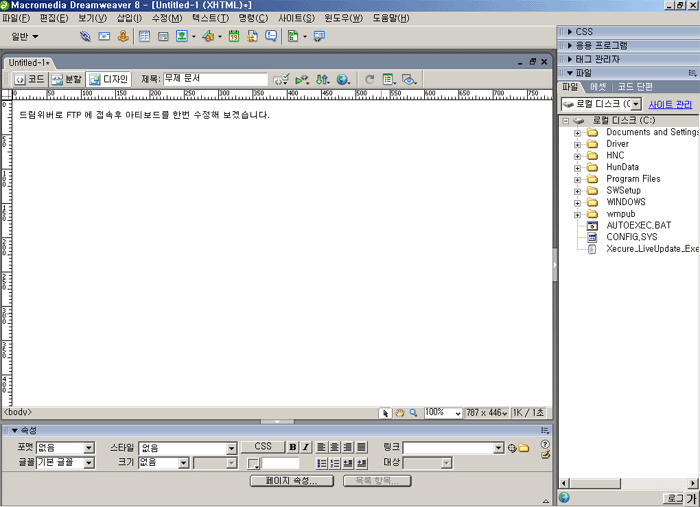Click the point-to-file icon beside link field
This screenshot has width=700, height=507.
click(x=512, y=448)
